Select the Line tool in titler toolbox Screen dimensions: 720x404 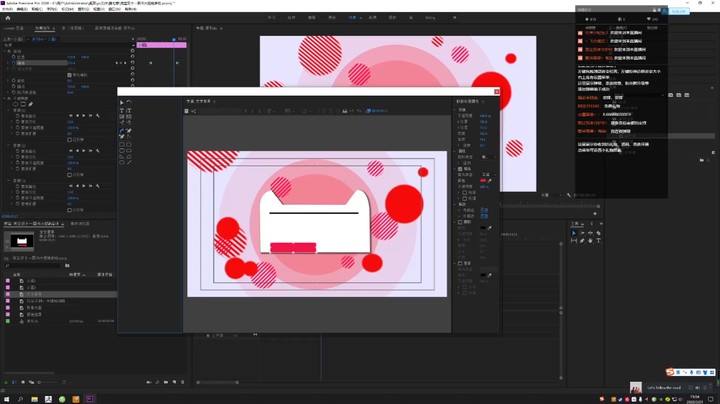point(129,162)
